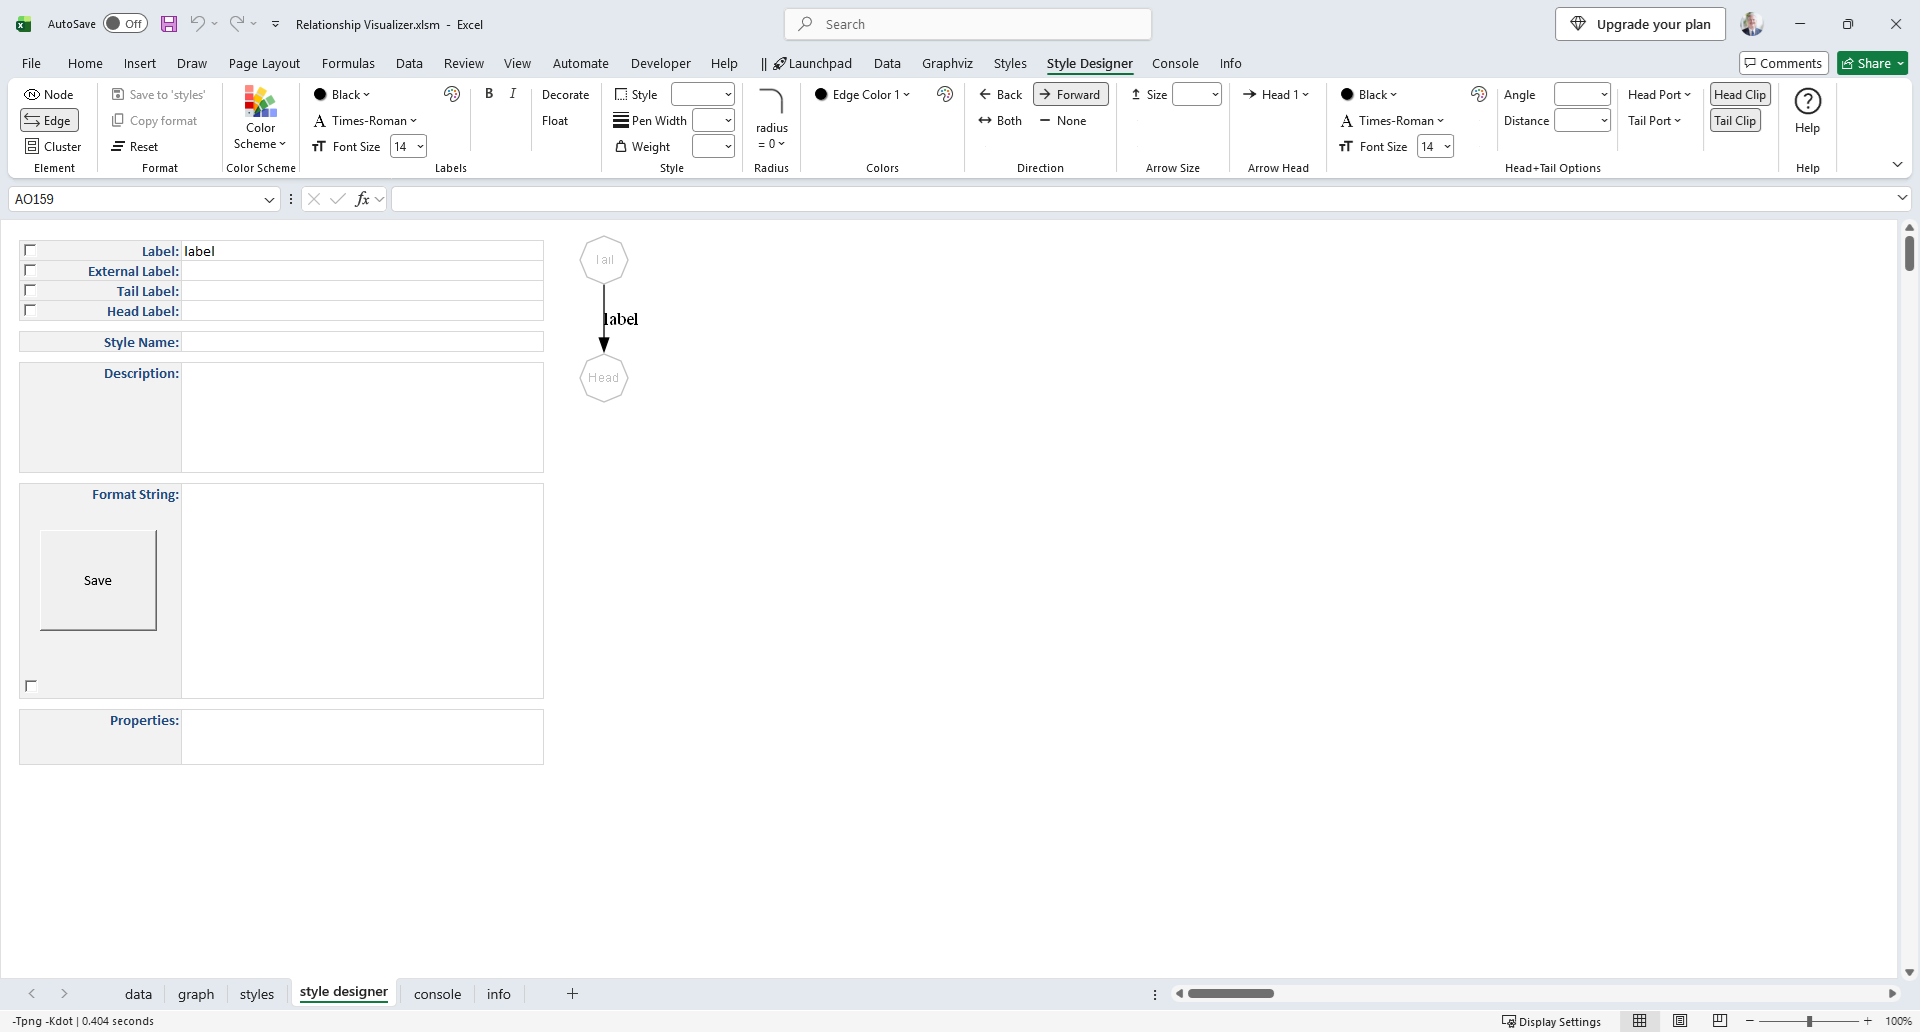Image resolution: width=1920 pixels, height=1032 pixels.
Task: Select the Cluster element button
Action: pos(53,146)
